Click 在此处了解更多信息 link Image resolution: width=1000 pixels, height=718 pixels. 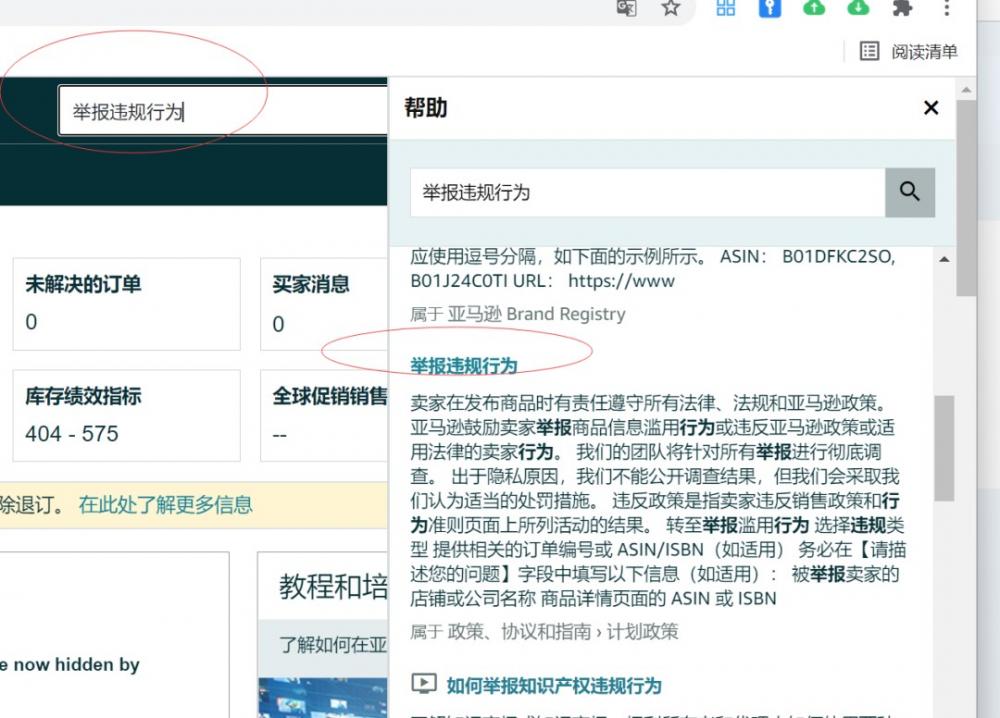point(165,504)
